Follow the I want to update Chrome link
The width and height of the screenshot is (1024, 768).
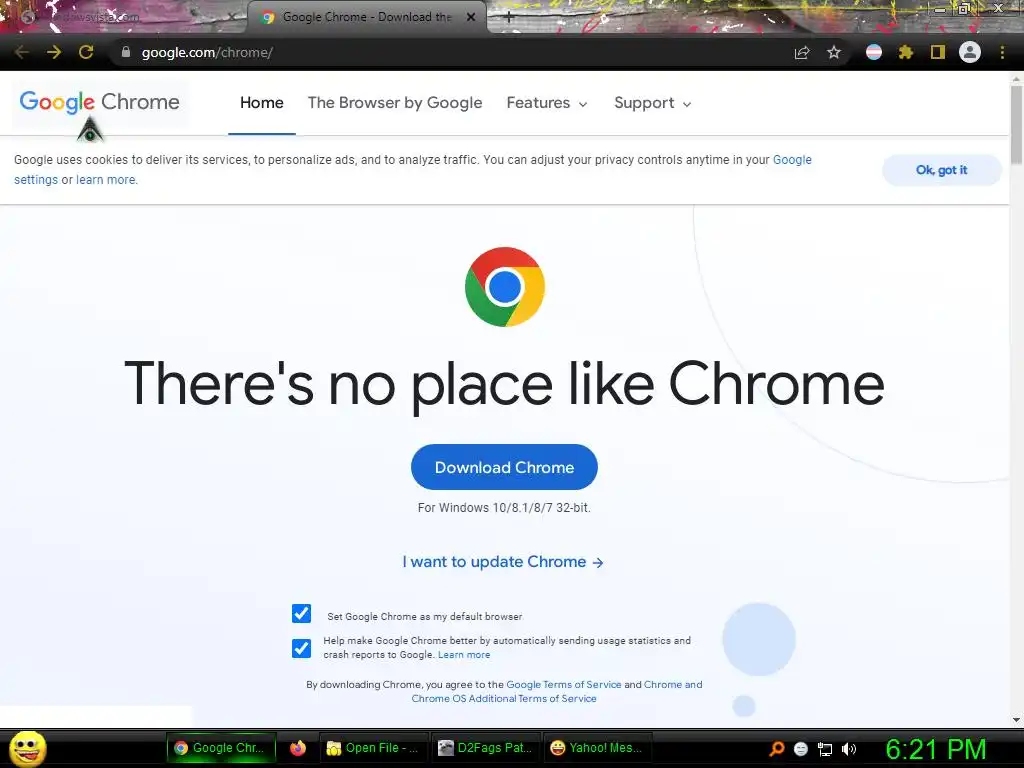coord(503,562)
